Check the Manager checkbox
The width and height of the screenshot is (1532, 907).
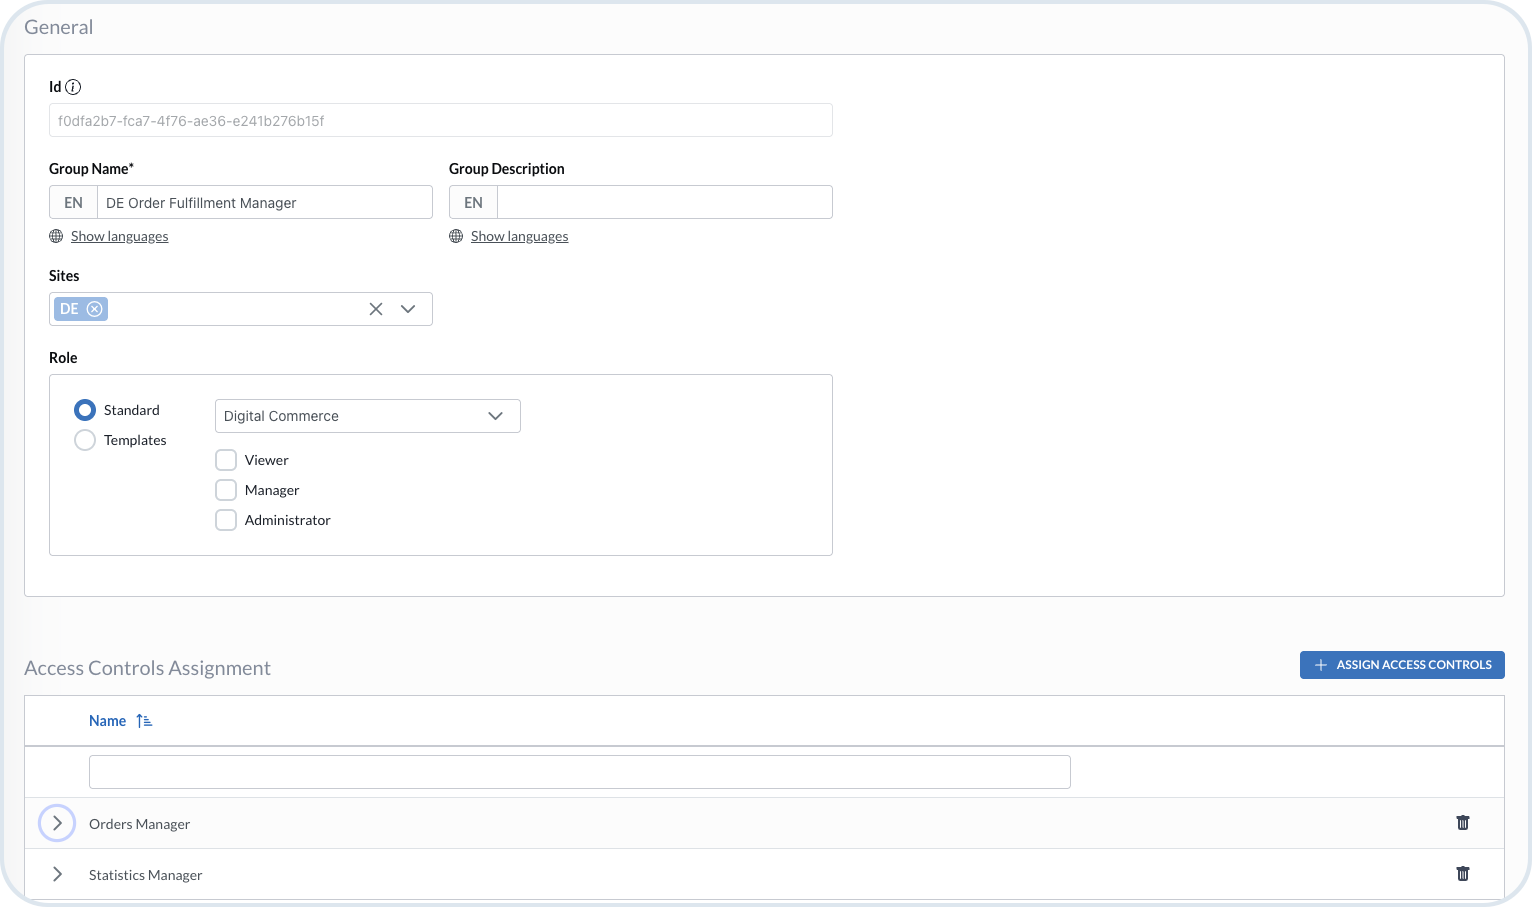[x=226, y=490]
